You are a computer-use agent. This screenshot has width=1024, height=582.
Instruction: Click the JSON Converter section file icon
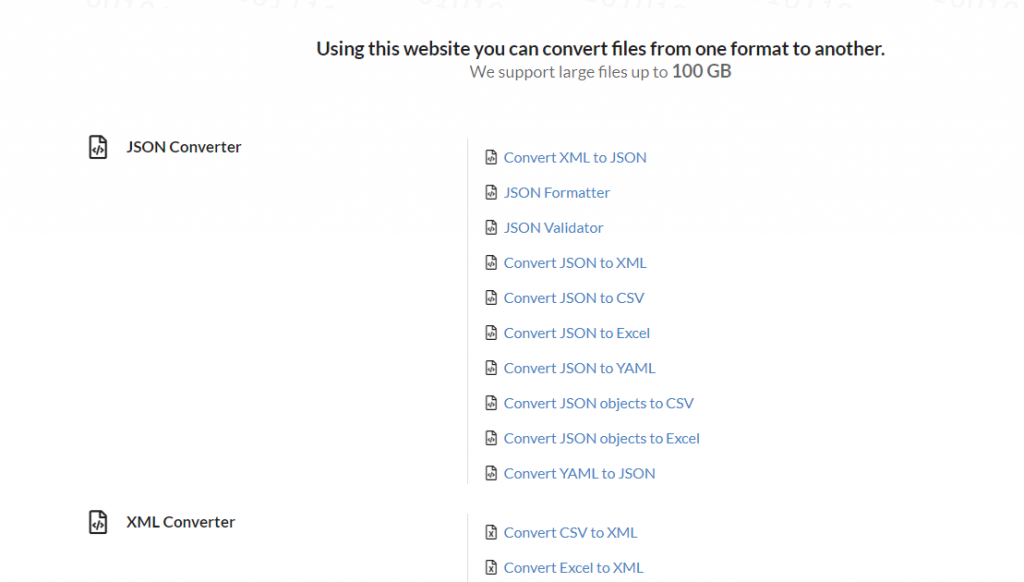tap(97, 146)
